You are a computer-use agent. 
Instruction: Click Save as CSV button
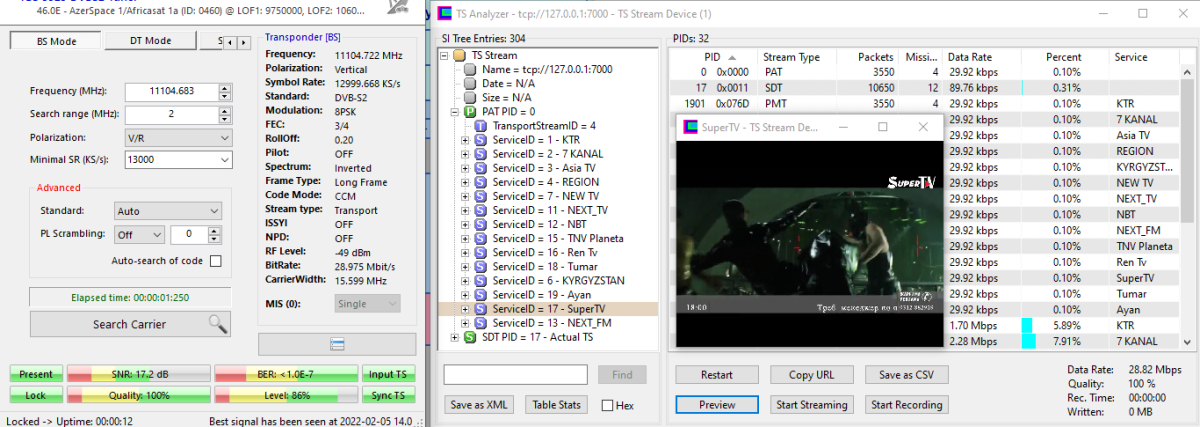(x=906, y=375)
